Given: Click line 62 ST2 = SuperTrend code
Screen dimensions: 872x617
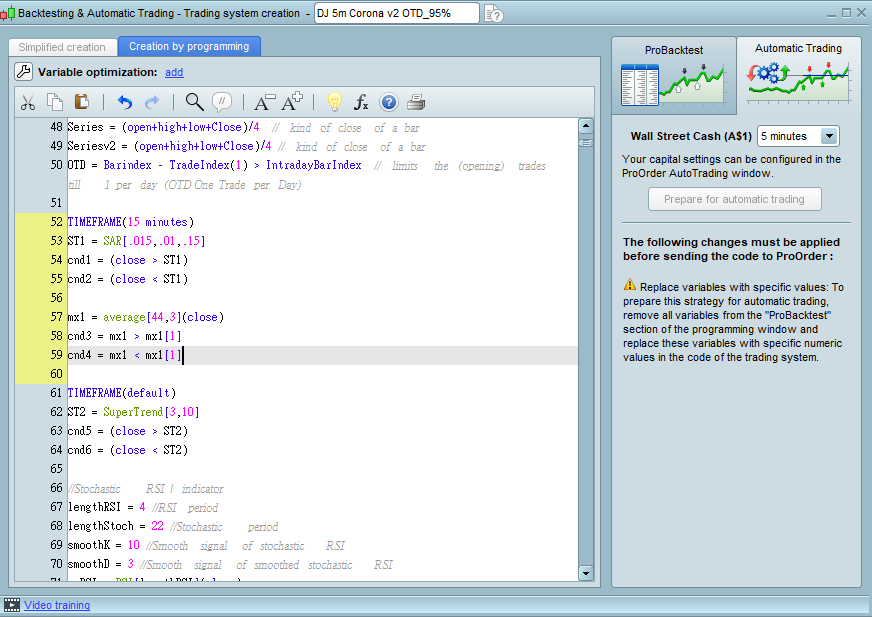Looking at the screenshot, I should (x=133, y=412).
